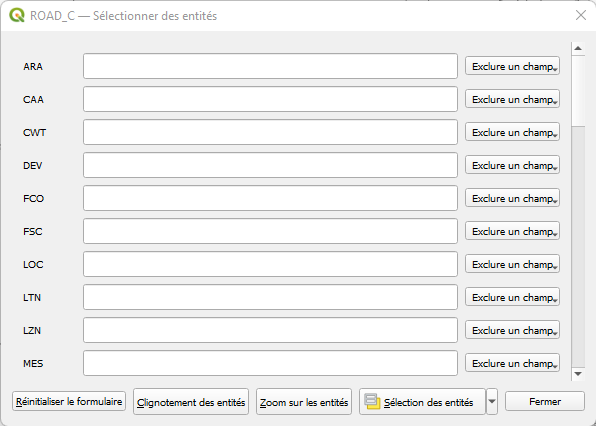
Task: Click the LTN input field
Action: click(x=270, y=297)
